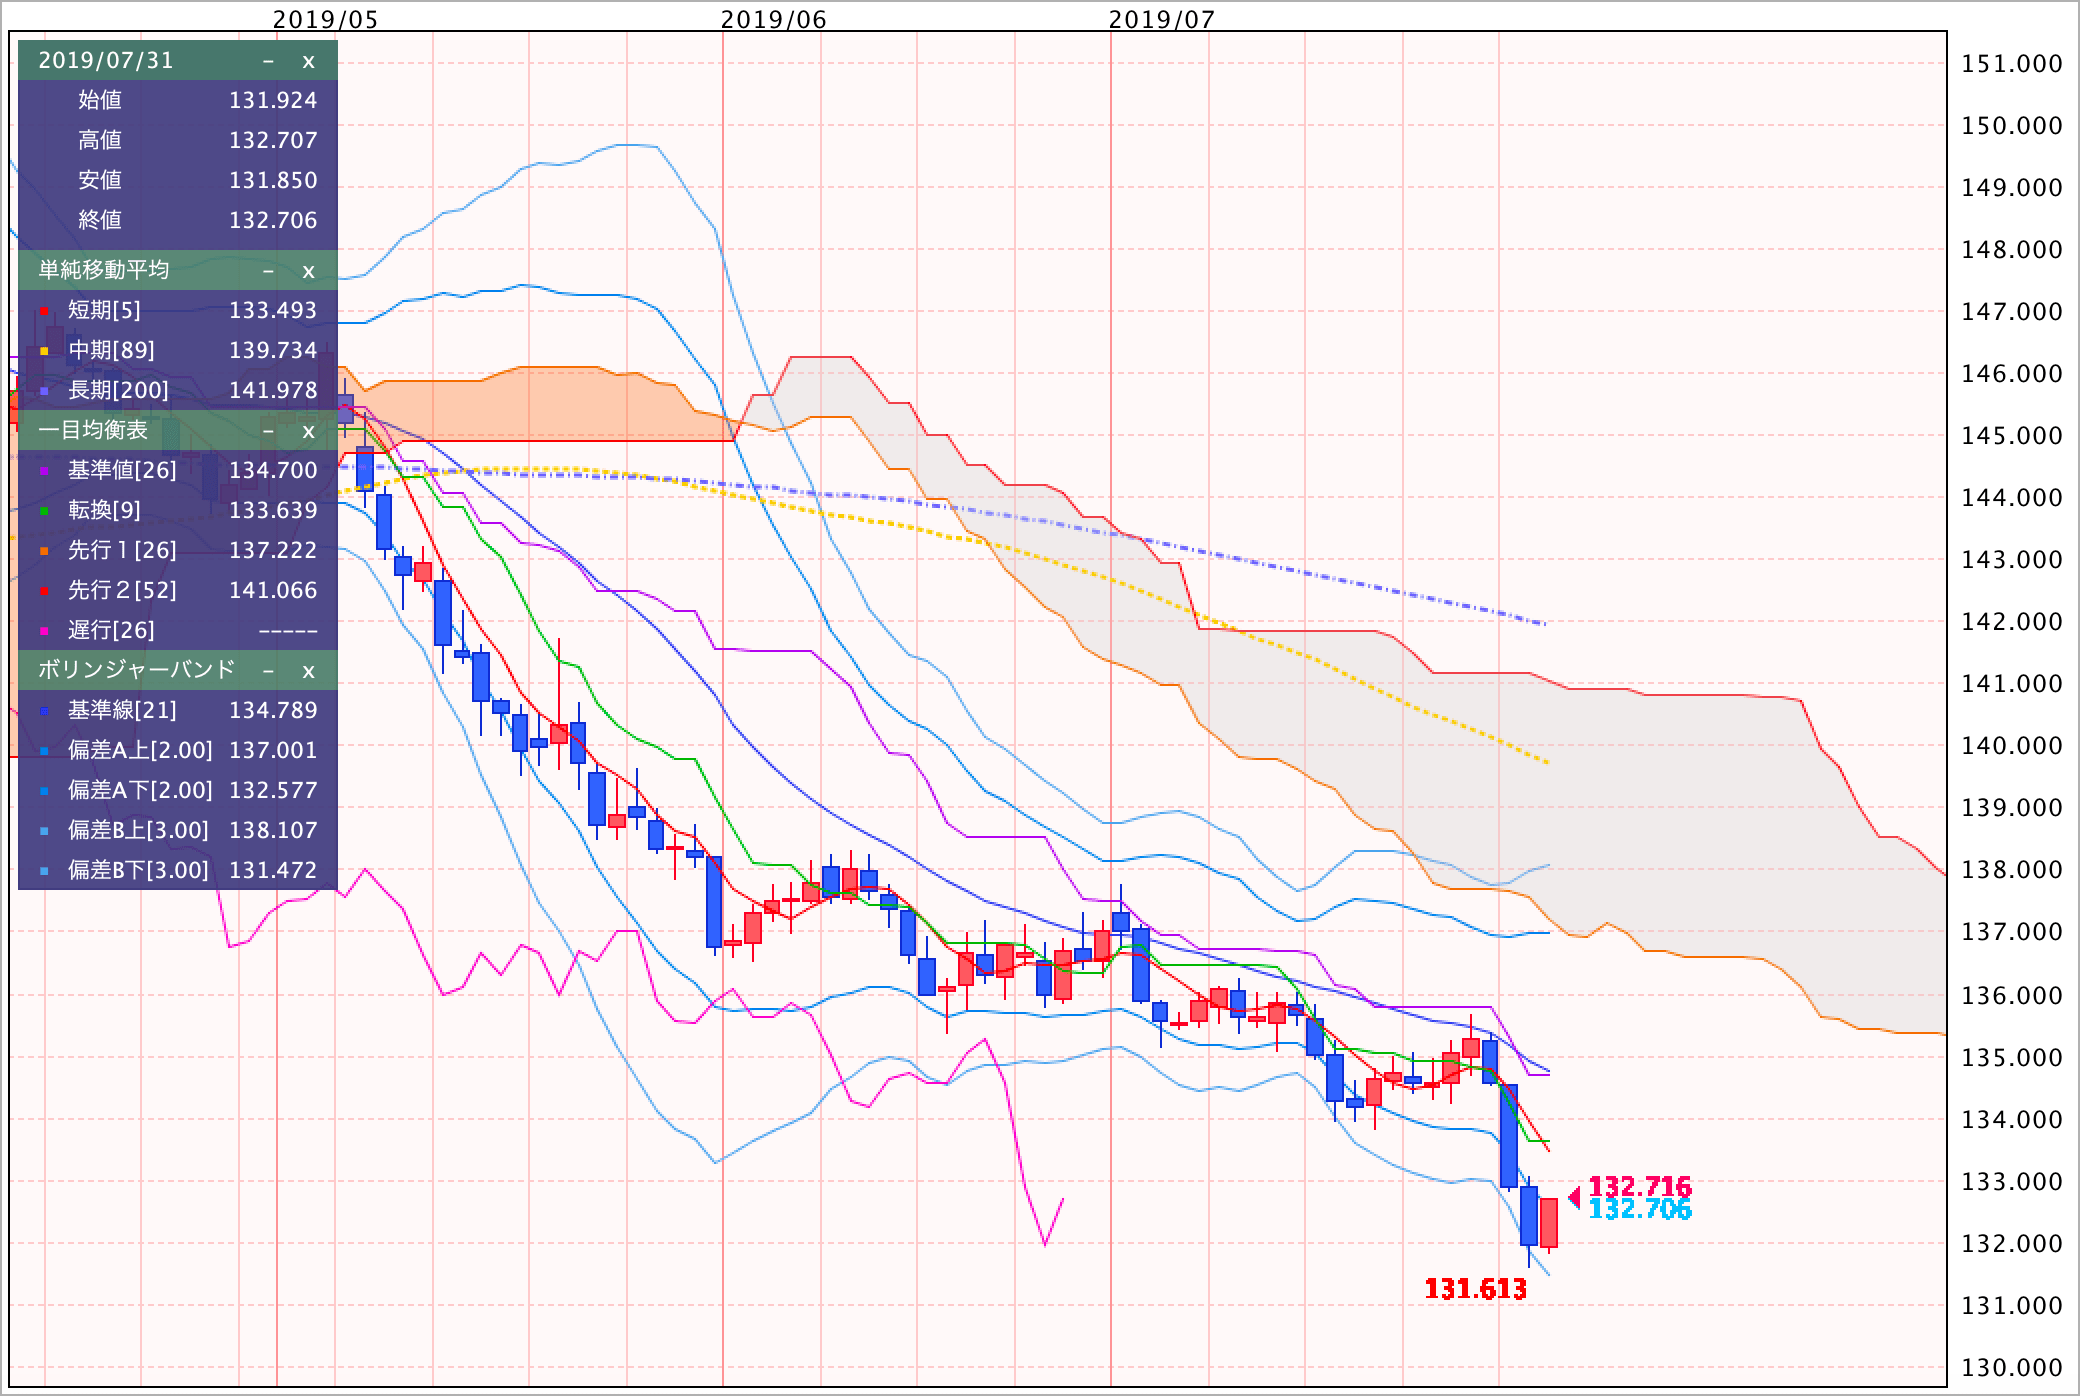This screenshot has width=2080, height=1396.
Task: Click the 2019/07 date axis label
Action: click(x=1161, y=19)
